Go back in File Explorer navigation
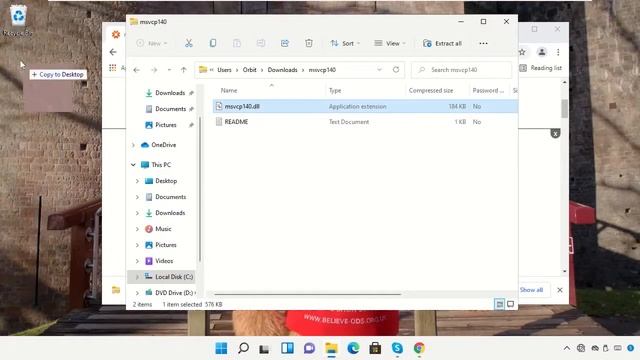 click(137, 70)
